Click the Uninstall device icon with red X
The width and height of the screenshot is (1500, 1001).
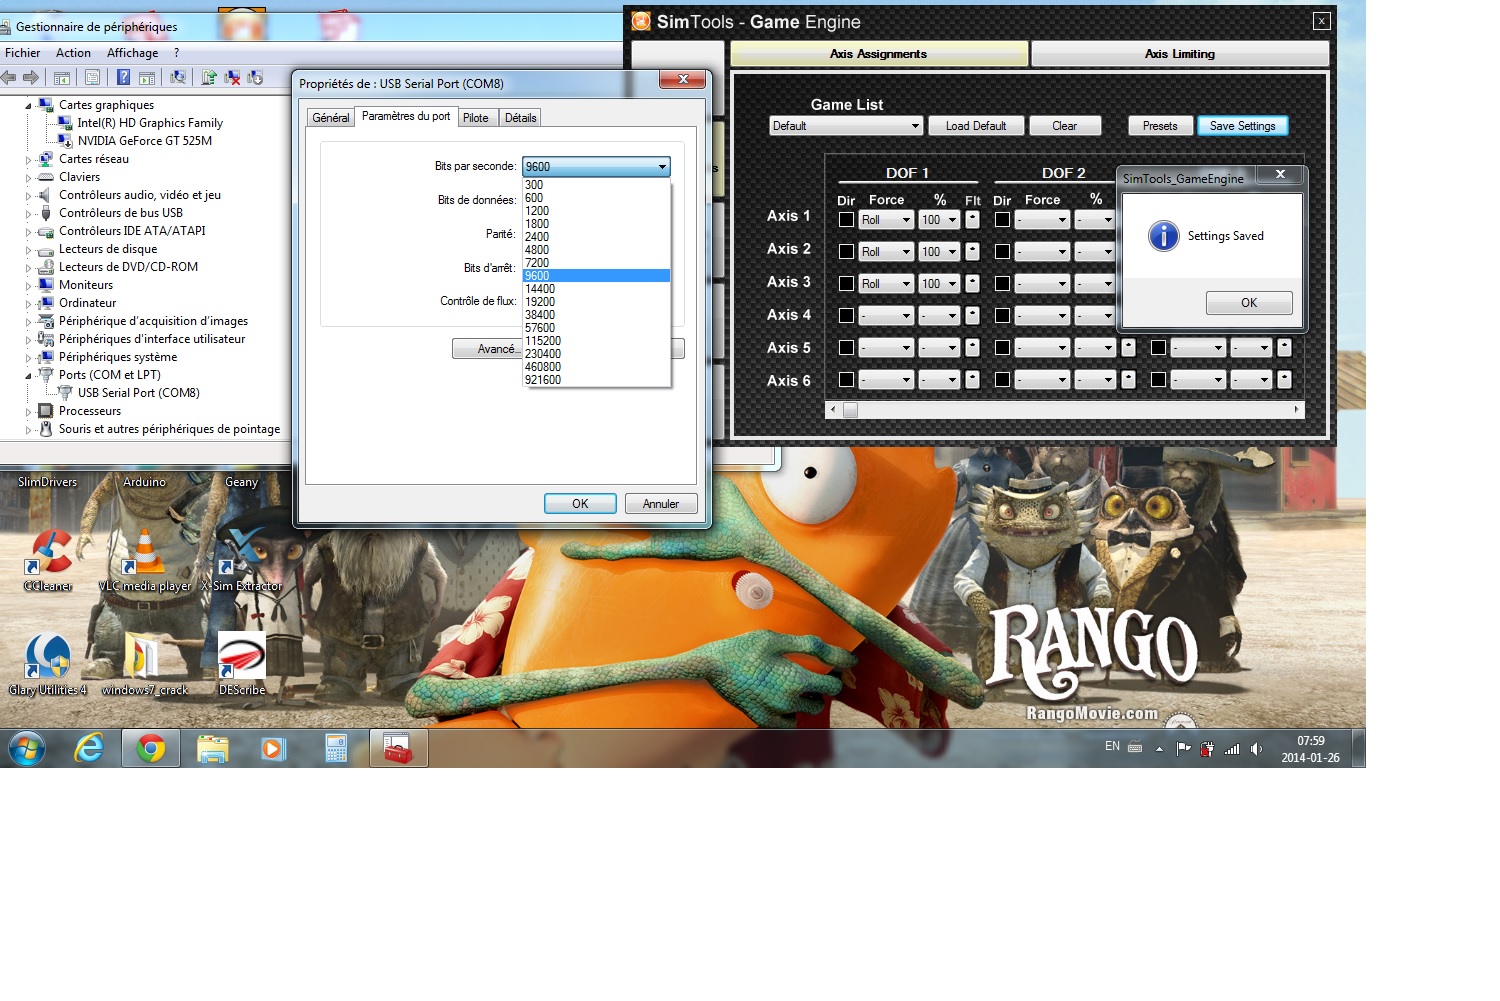point(232,77)
